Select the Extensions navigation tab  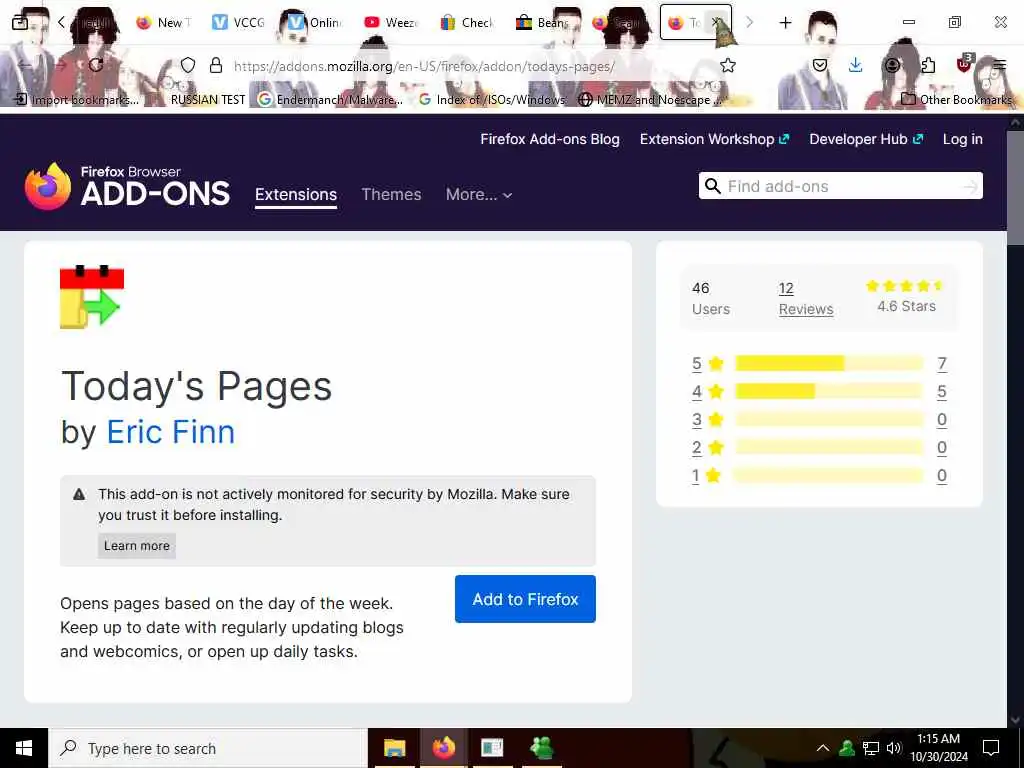[x=296, y=195]
